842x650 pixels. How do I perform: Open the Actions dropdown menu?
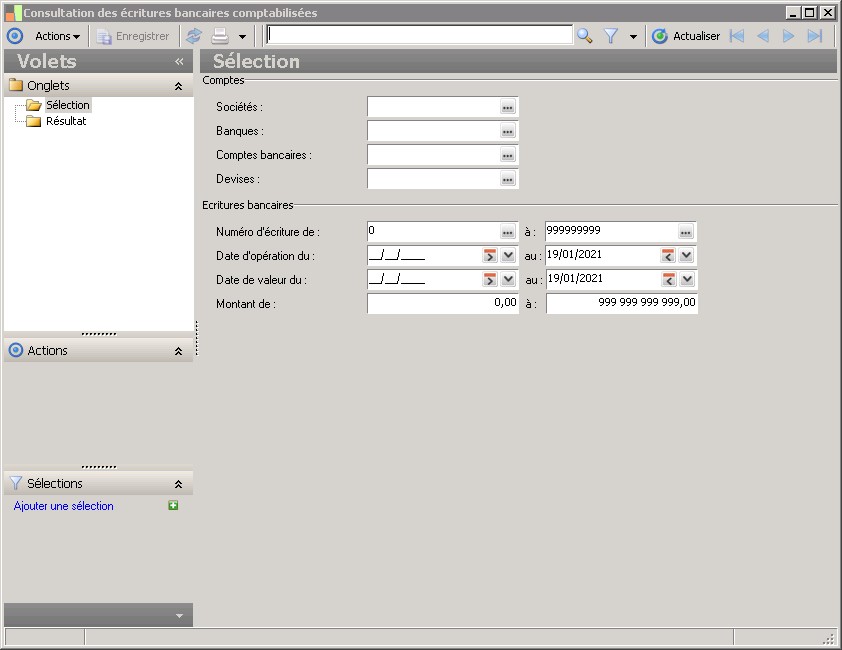pos(57,36)
